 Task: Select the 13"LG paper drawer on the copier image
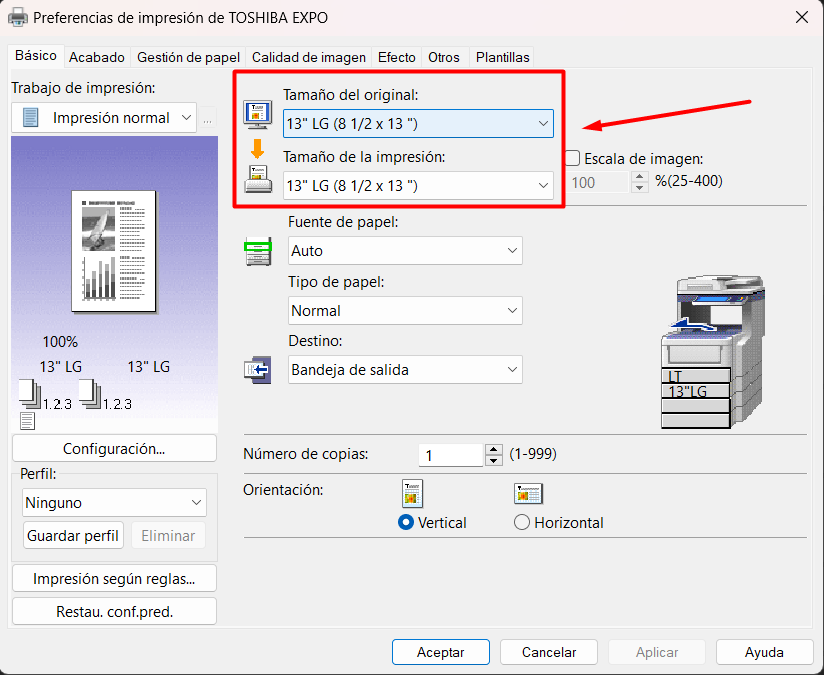696,391
